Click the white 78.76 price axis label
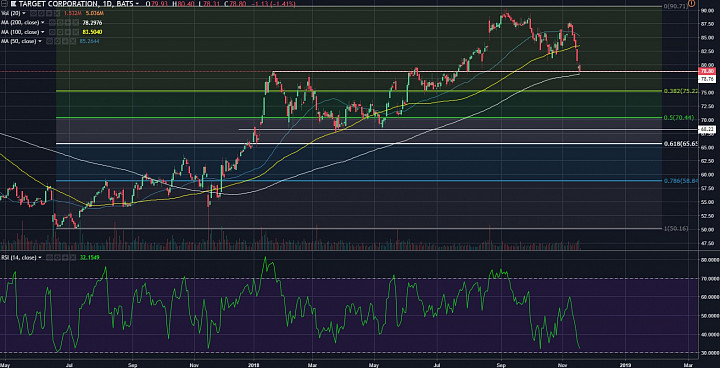 pos(708,79)
